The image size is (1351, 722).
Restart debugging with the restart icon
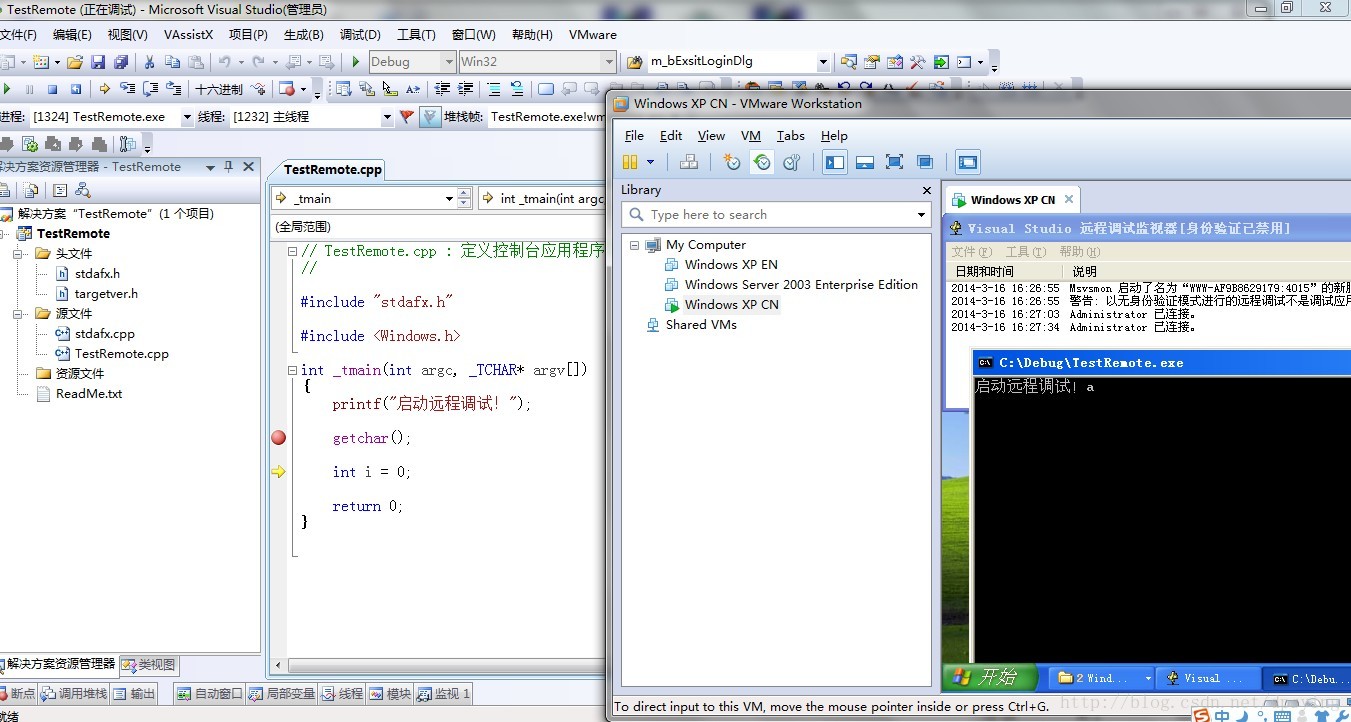(75, 89)
